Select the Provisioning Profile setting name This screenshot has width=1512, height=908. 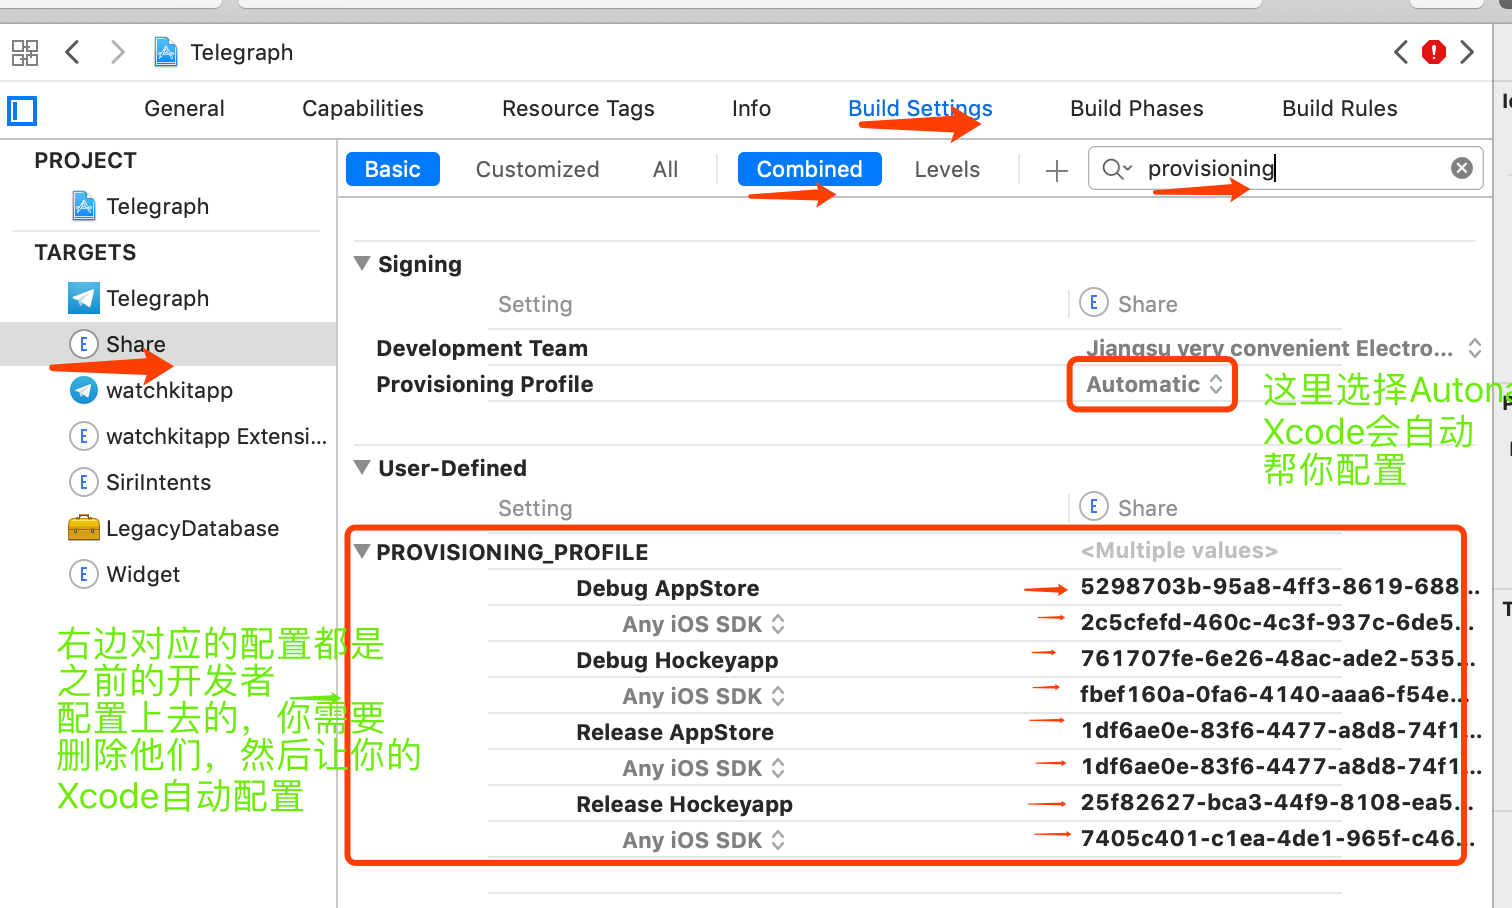485,384
